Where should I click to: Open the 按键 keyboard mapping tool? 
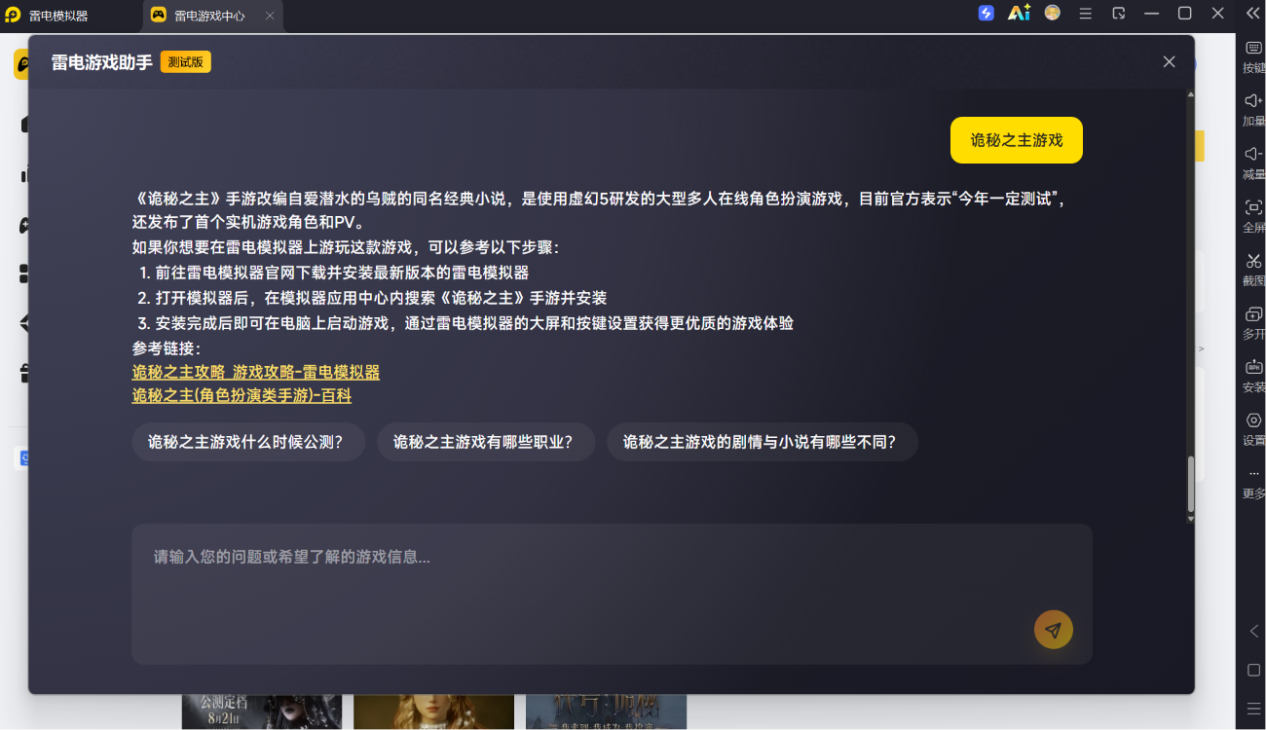1253,56
